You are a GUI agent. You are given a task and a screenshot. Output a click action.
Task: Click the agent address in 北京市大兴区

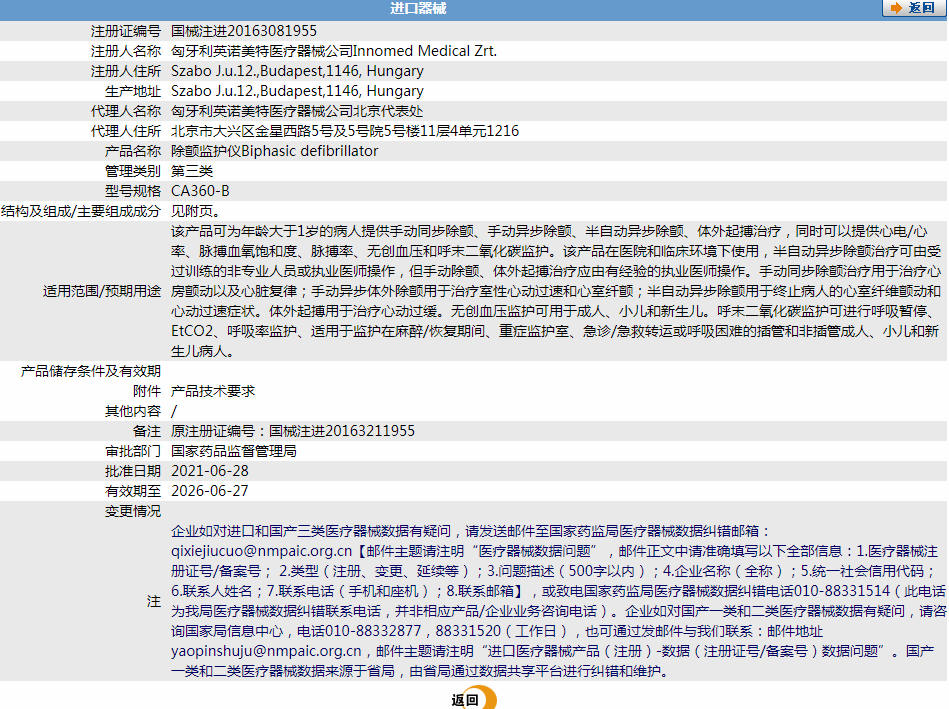point(345,131)
